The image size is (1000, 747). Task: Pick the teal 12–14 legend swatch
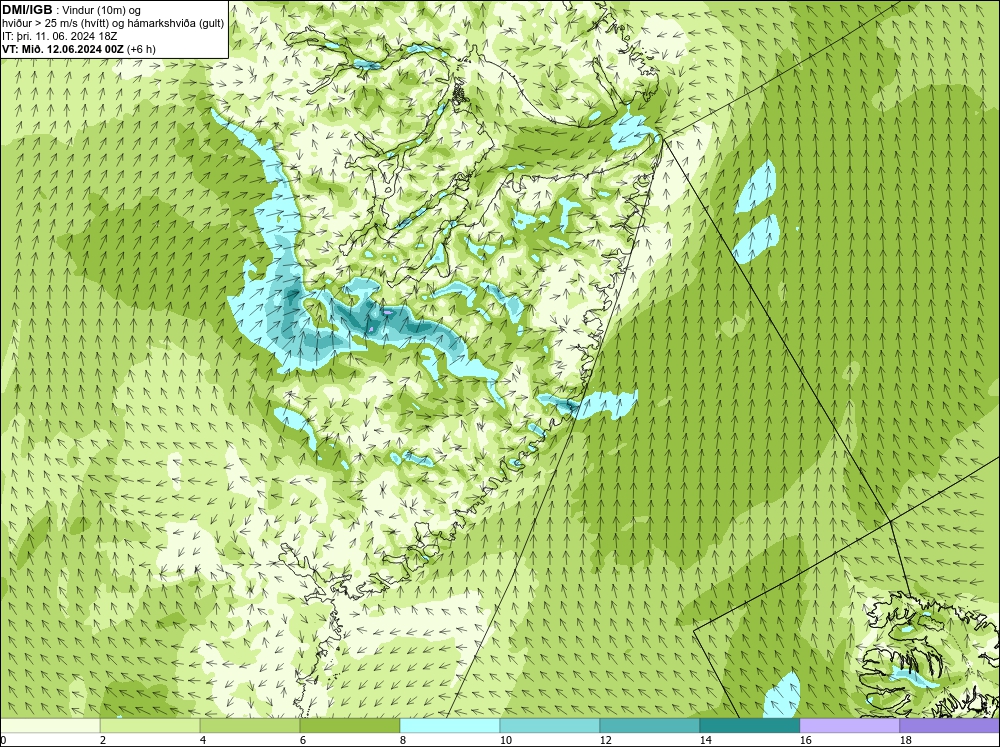point(650,726)
